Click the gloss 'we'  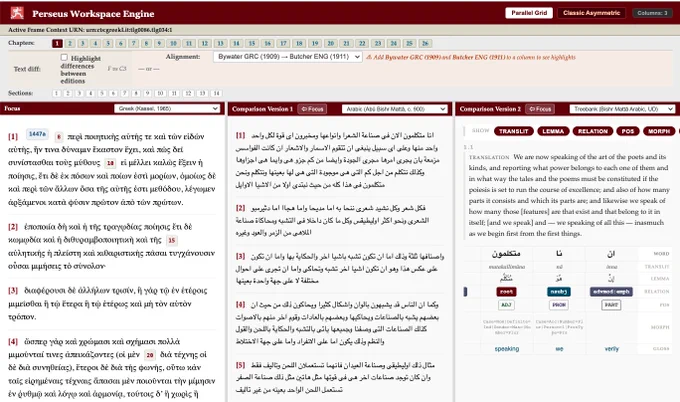click(559, 349)
